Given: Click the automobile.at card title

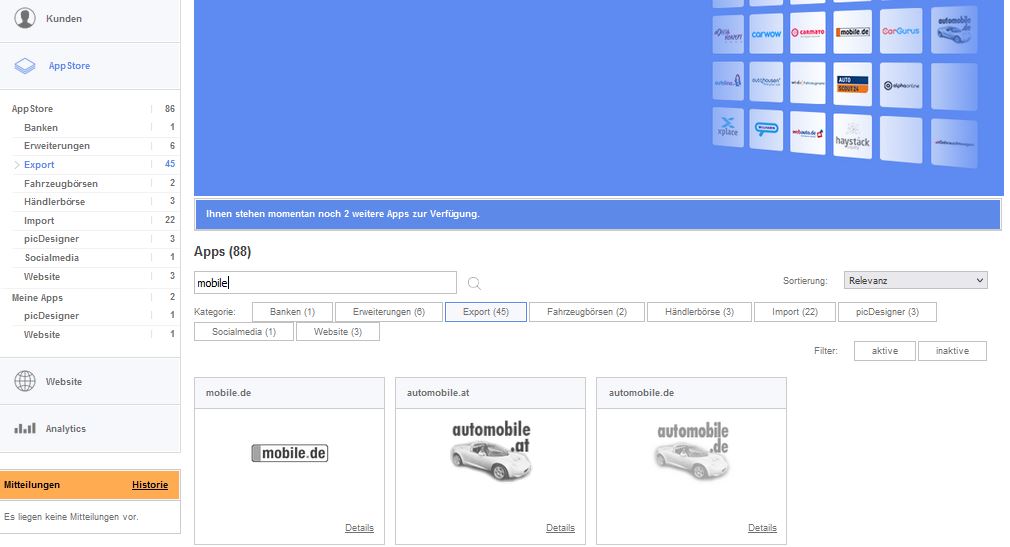Looking at the screenshot, I should coord(437,392).
